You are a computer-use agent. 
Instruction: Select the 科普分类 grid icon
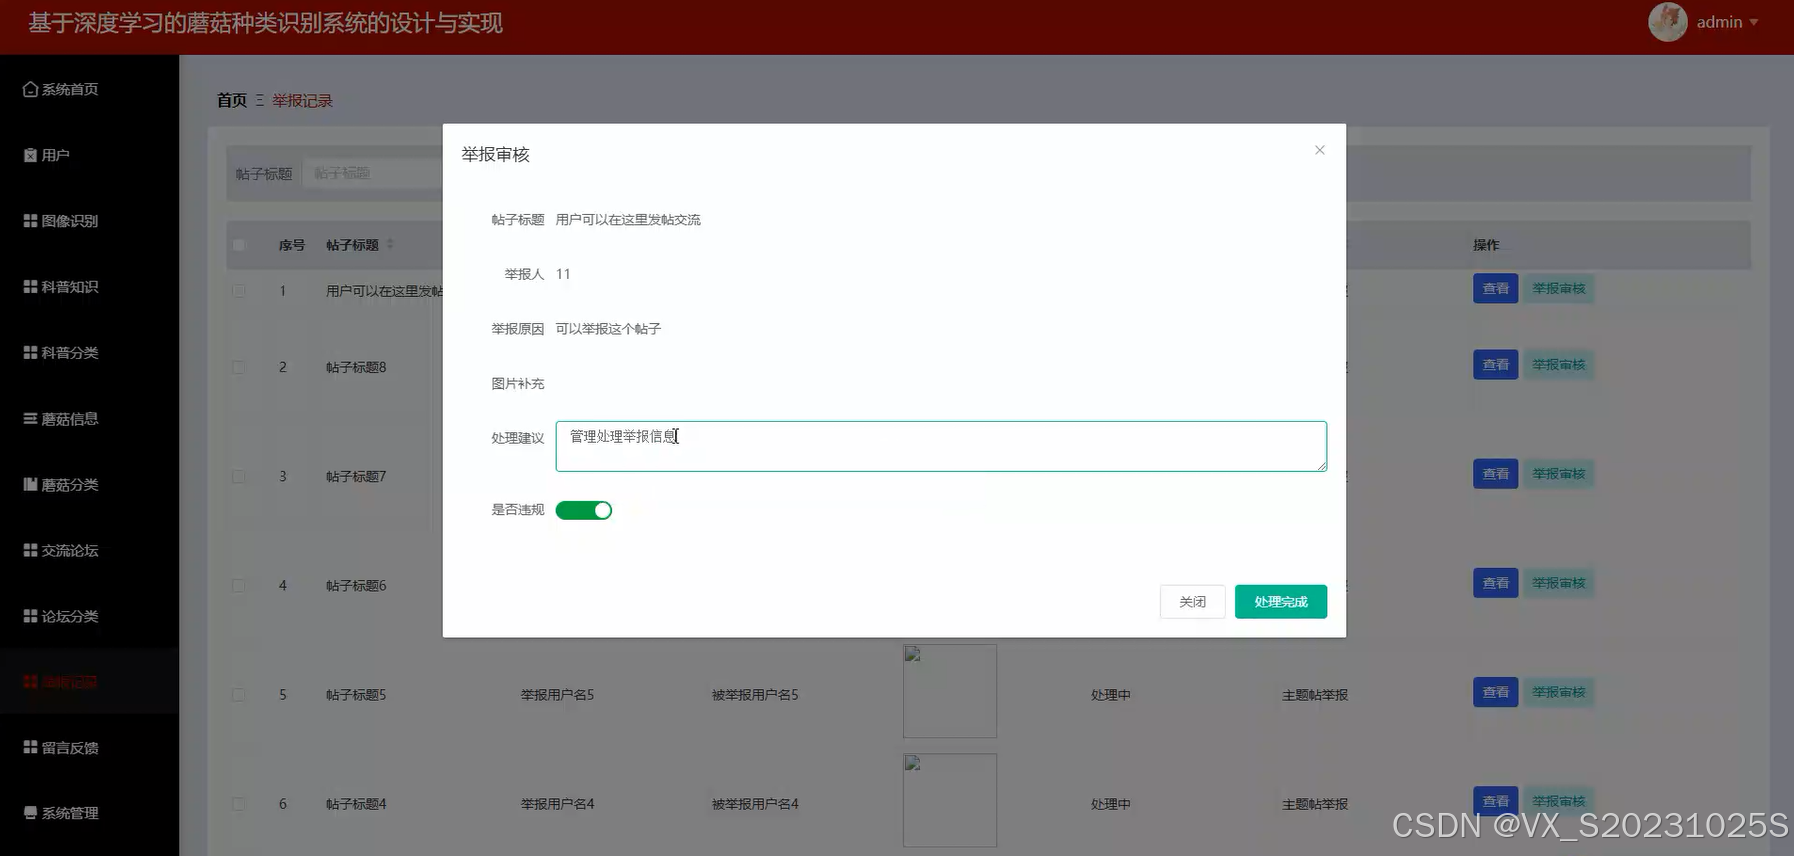[30, 353]
